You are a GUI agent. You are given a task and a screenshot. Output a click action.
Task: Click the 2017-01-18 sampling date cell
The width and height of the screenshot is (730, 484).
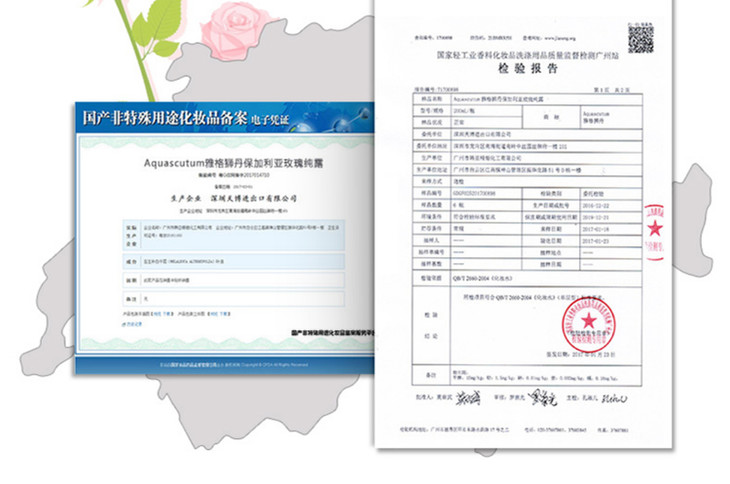pyautogui.click(x=611, y=229)
